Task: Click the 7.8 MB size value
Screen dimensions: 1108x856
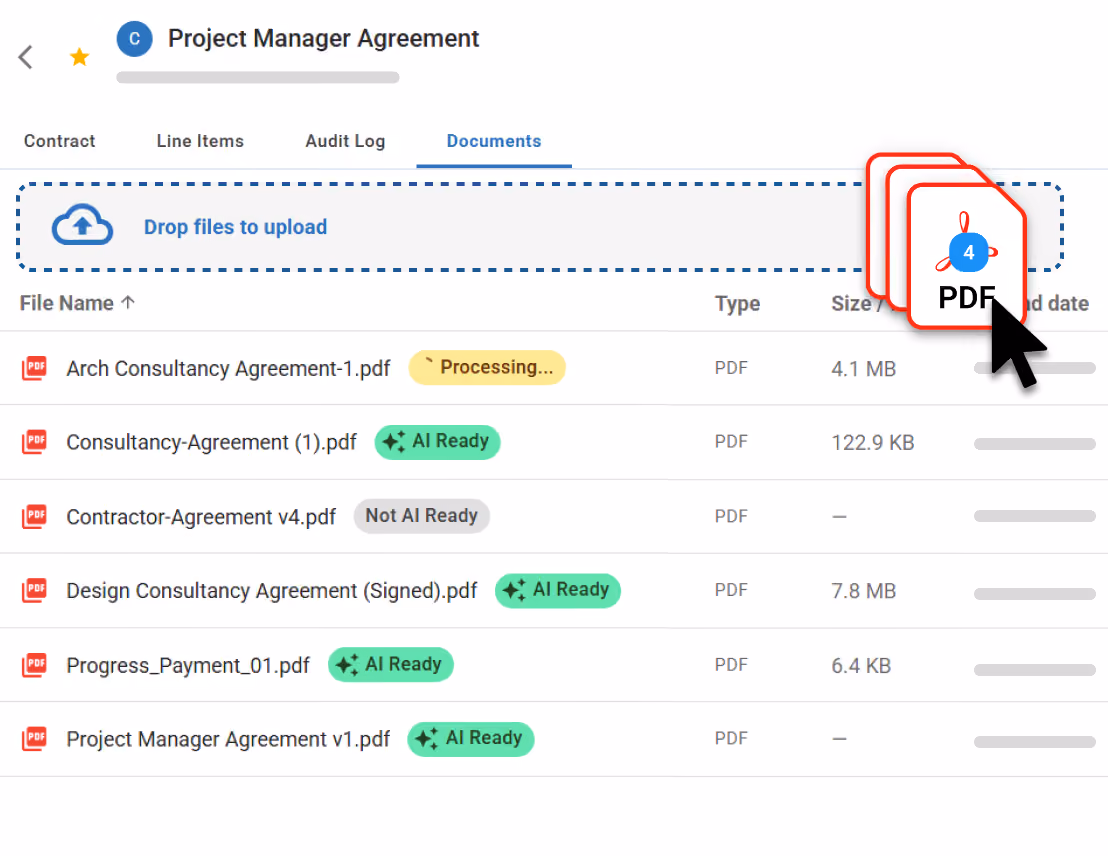Action: (864, 591)
